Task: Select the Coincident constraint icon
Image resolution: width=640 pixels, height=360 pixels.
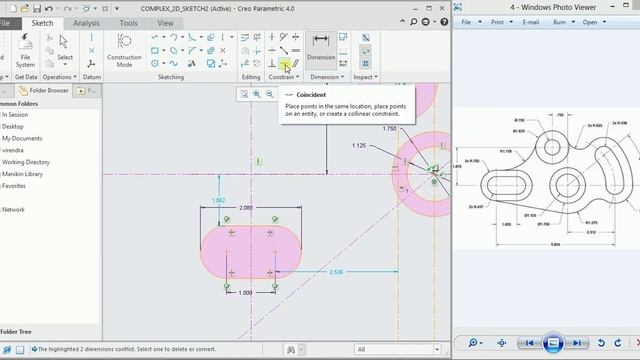Action: [x=284, y=63]
